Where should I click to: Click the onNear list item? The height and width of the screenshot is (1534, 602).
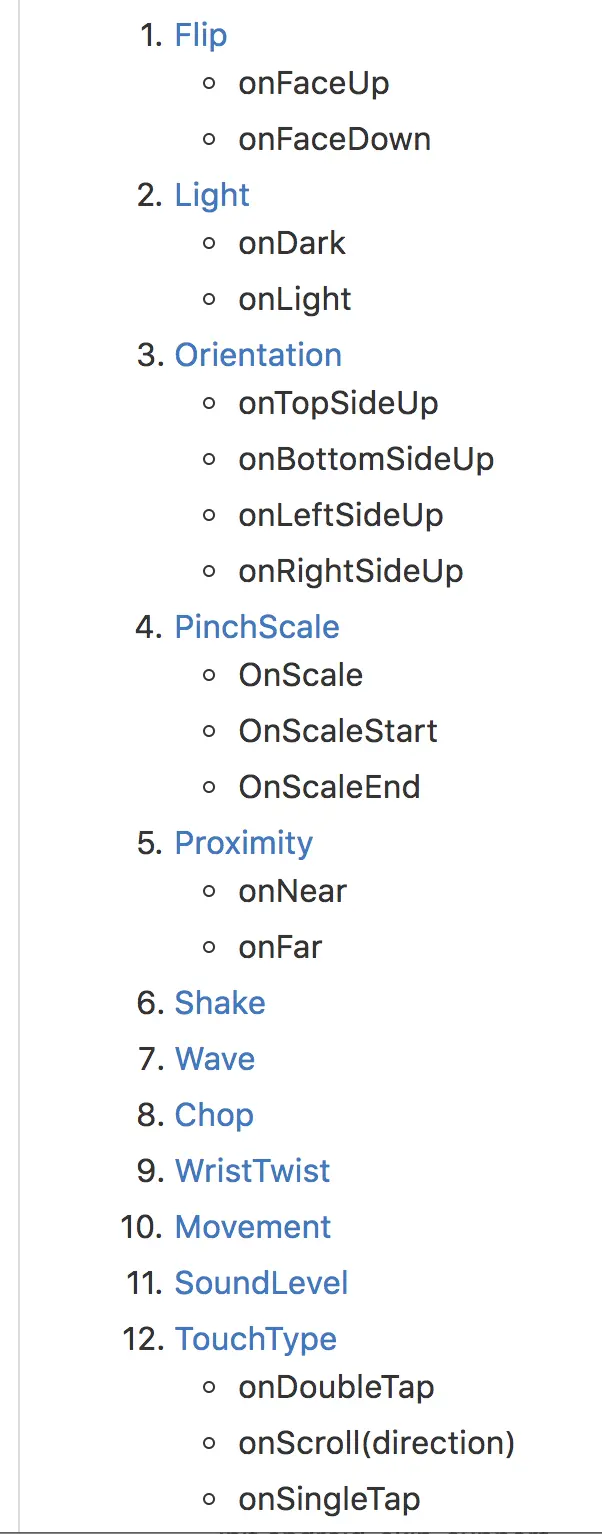tap(292, 892)
